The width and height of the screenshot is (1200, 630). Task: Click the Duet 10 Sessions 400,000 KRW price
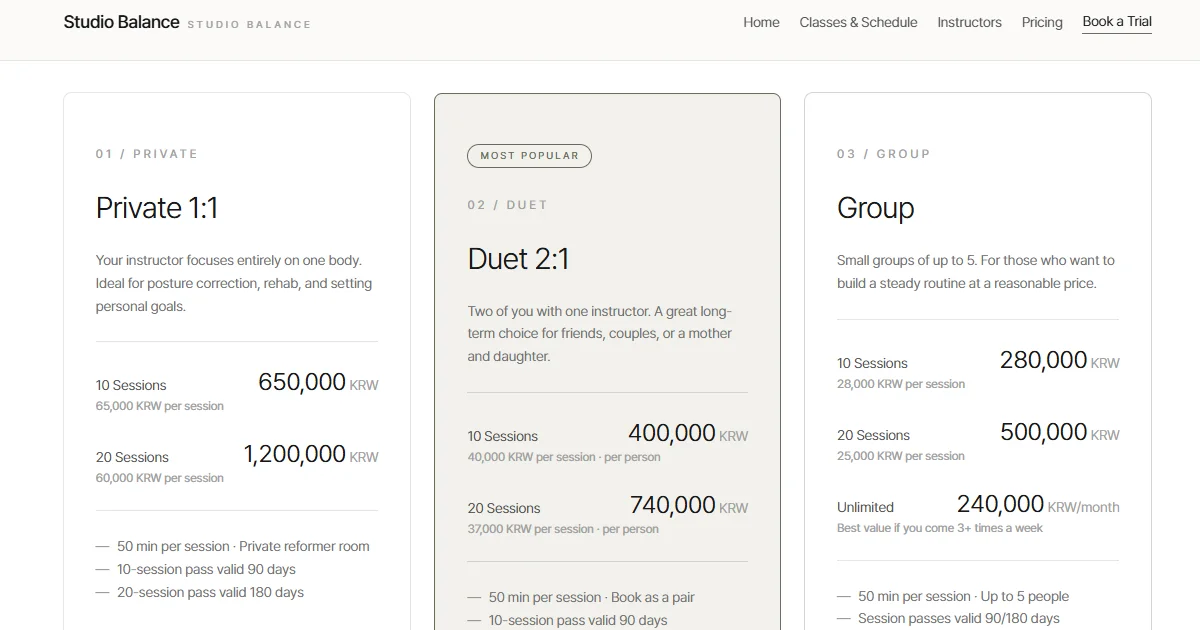[688, 434]
